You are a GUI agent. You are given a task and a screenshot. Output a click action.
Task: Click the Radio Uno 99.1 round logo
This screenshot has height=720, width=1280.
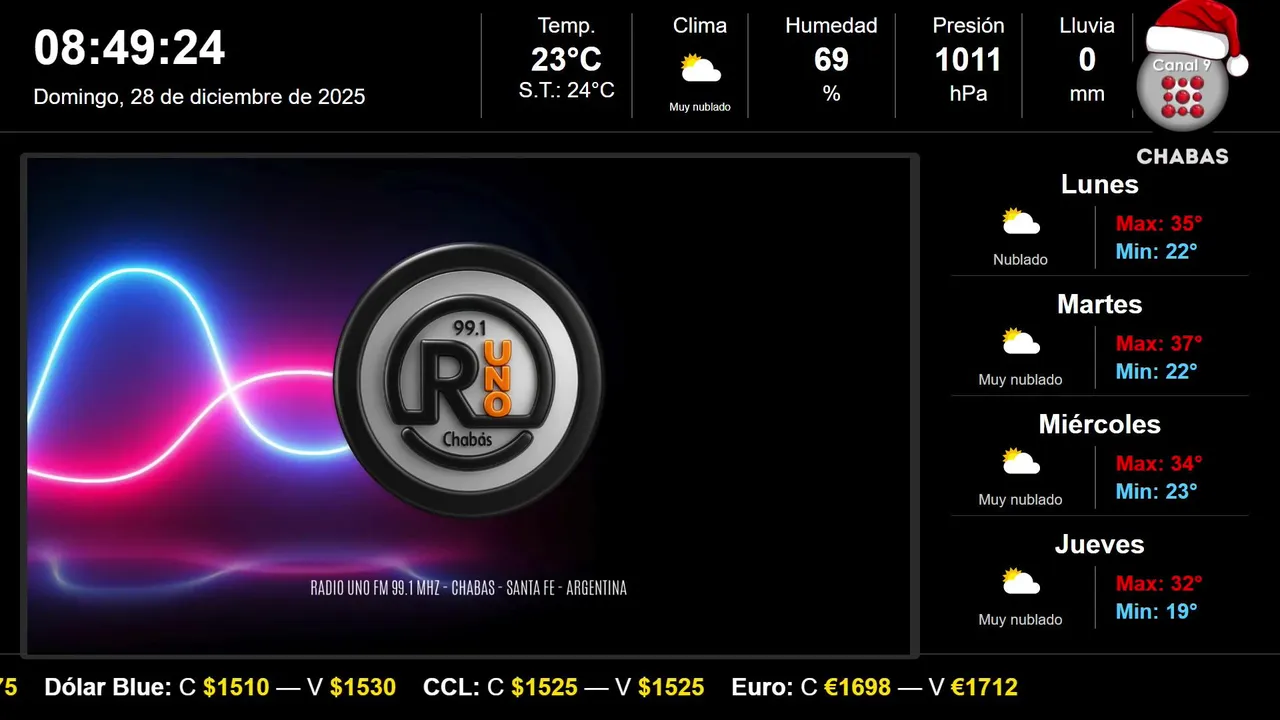click(468, 380)
